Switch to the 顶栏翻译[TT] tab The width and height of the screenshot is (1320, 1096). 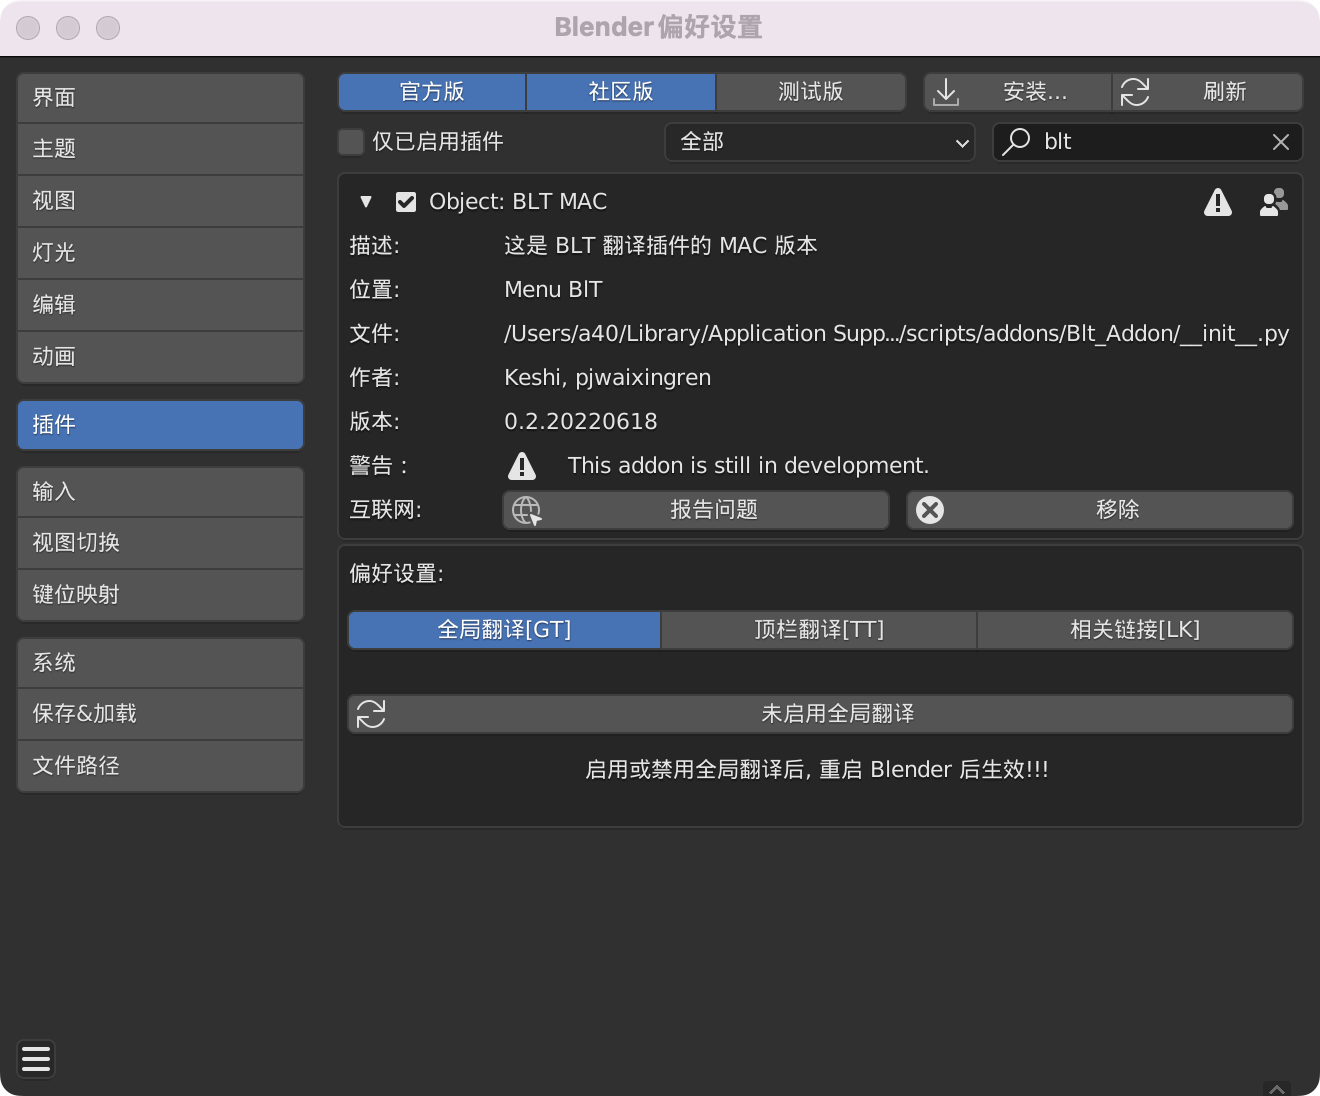pyautogui.click(x=819, y=630)
